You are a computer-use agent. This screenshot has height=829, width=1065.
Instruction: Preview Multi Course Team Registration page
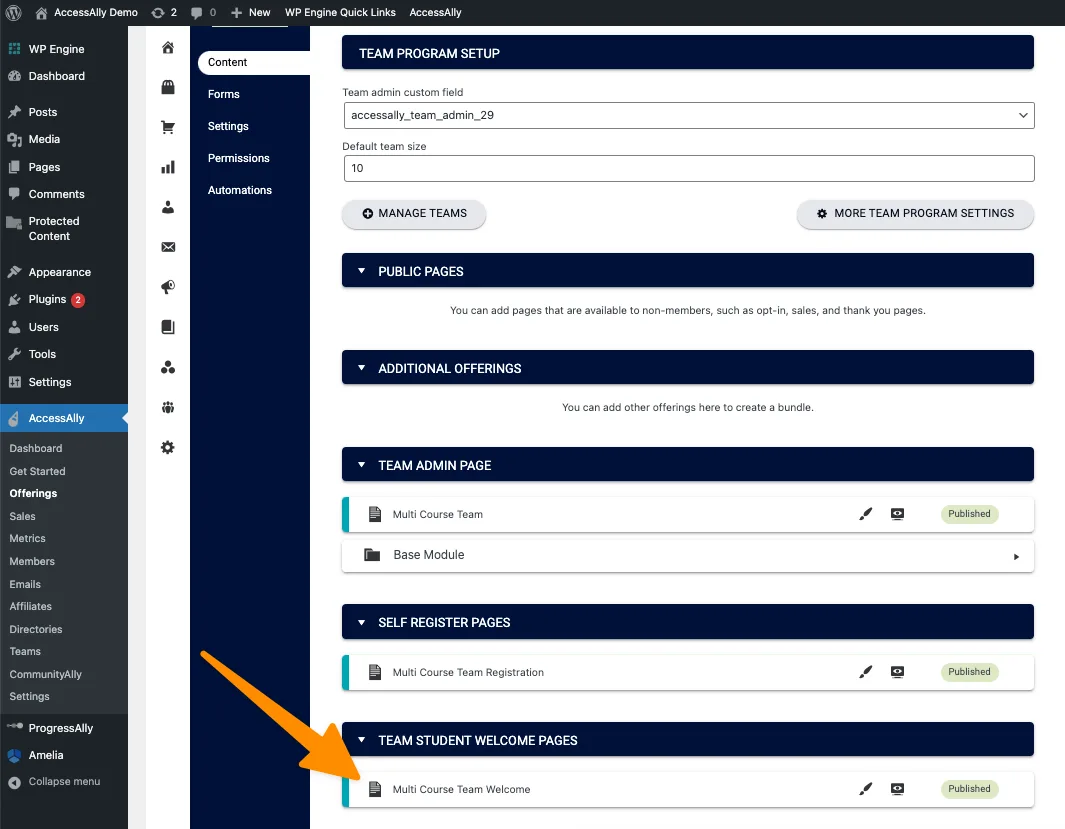tap(897, 672)
